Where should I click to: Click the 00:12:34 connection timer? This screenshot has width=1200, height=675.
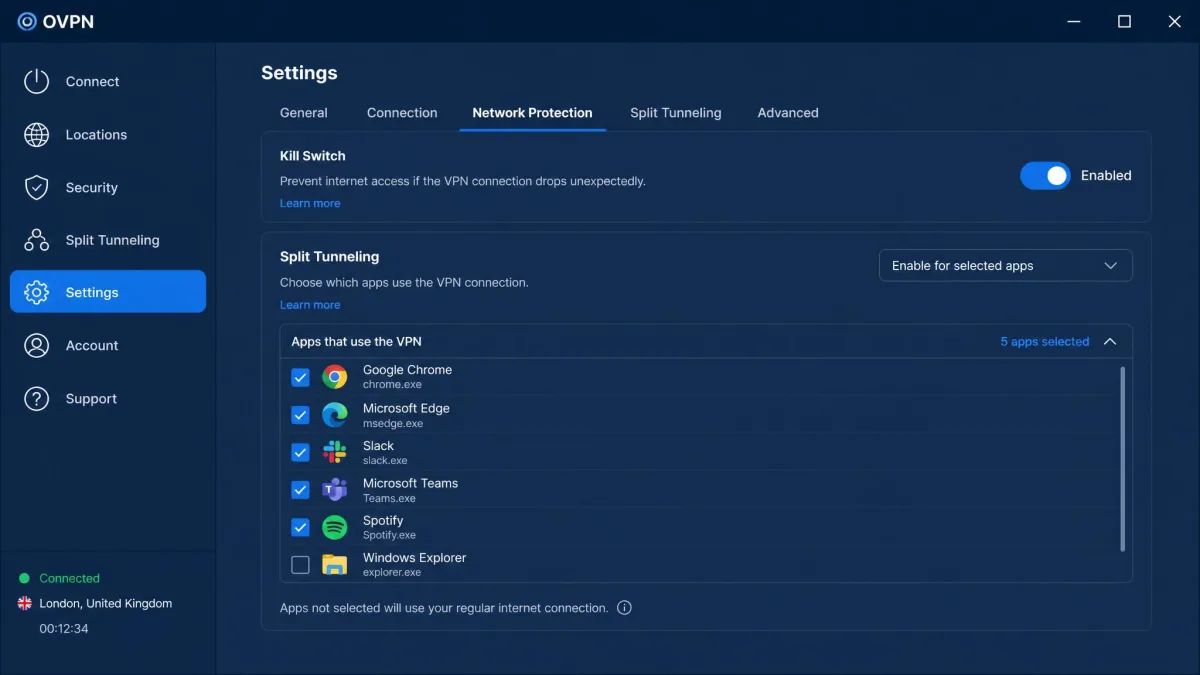tap(64, 629)
